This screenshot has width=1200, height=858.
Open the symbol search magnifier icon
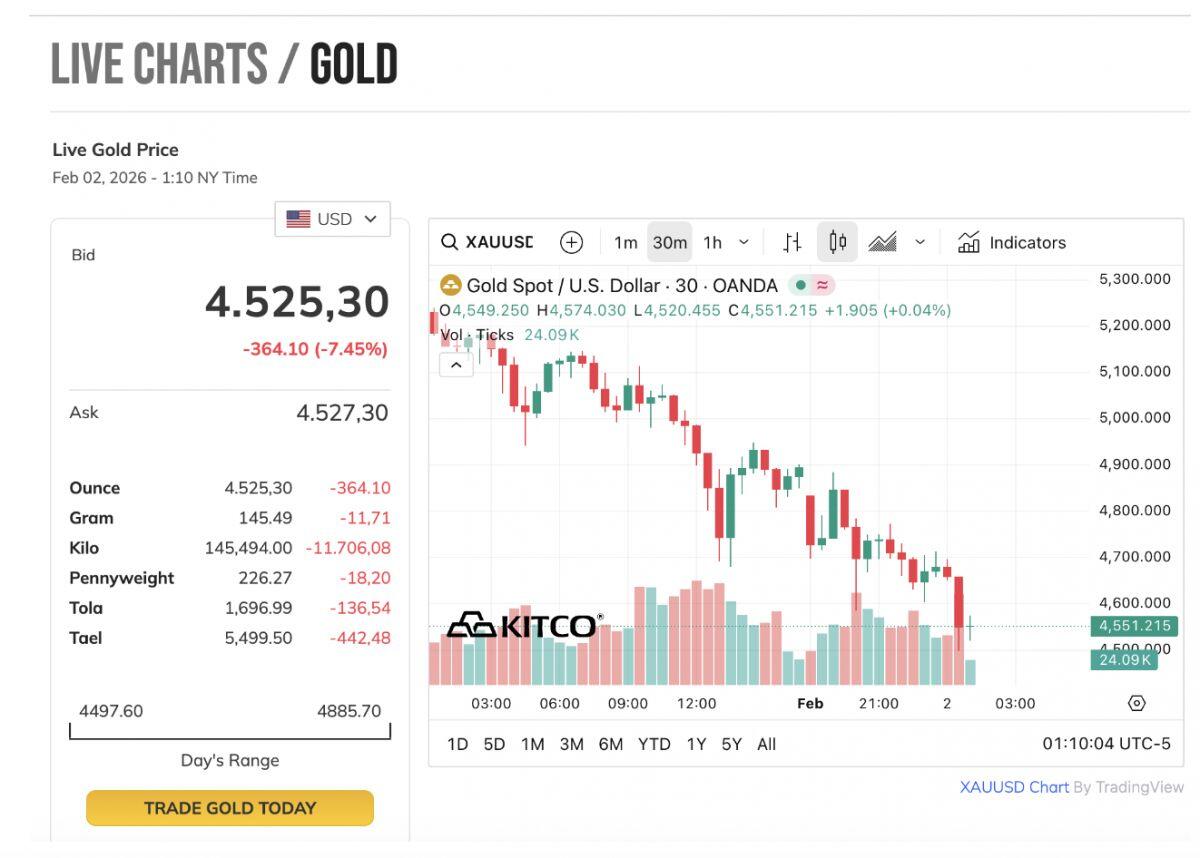[x=448, y=242]
